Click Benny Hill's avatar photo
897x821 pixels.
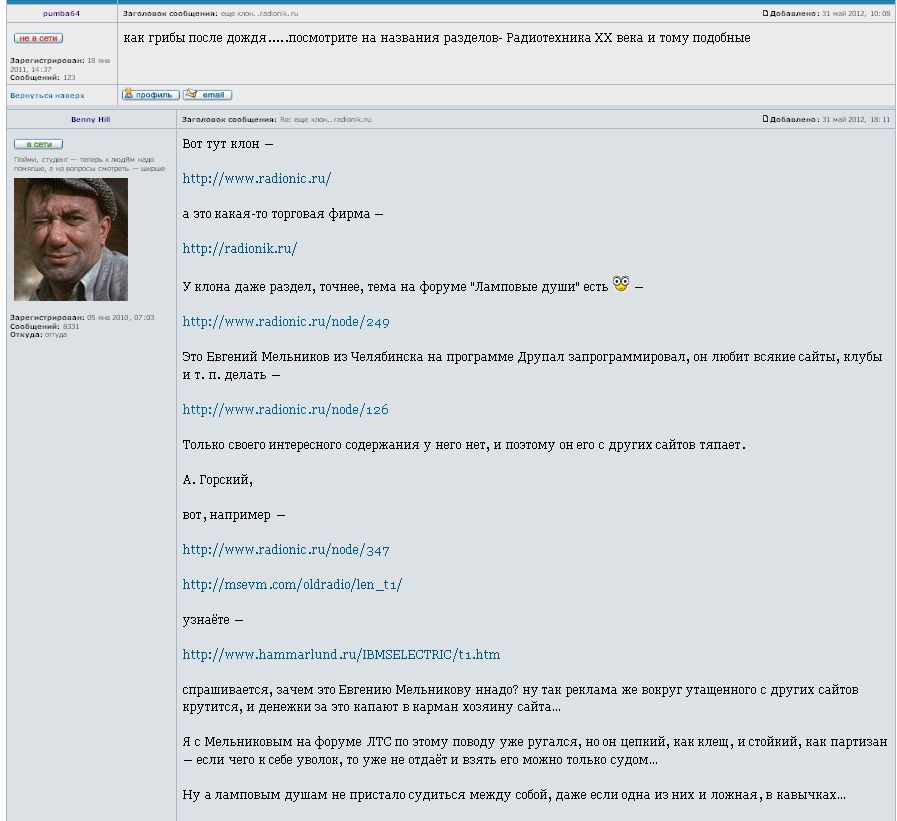(71, 239)
